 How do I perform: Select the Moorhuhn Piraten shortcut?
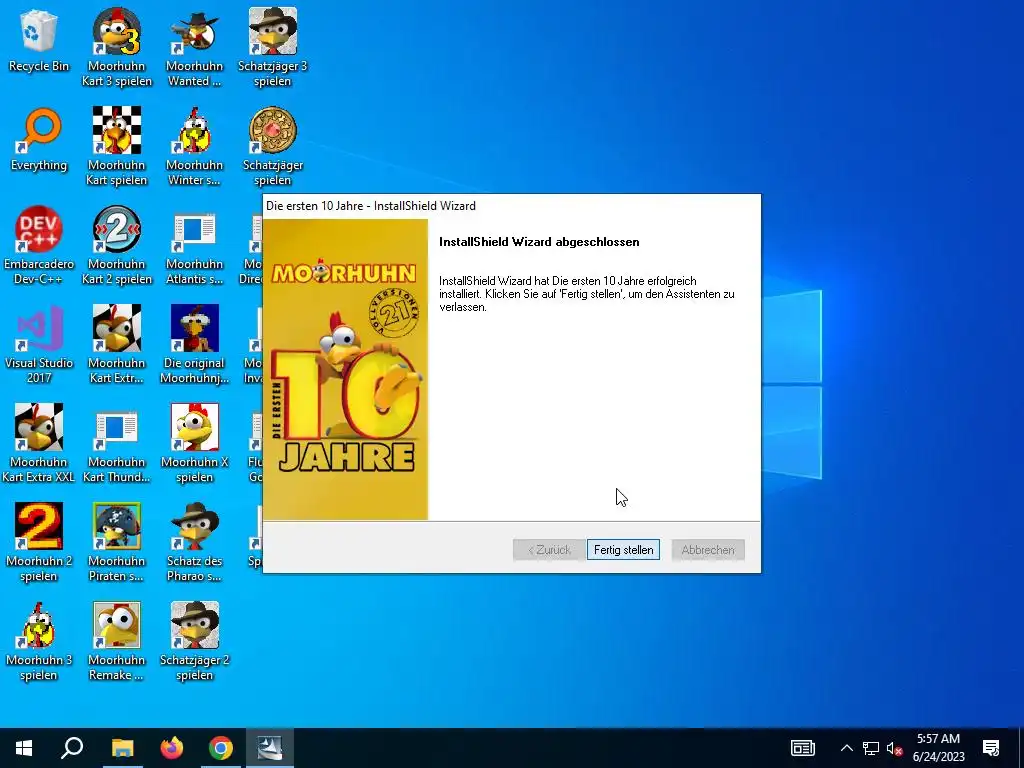(x=116, y=543)
